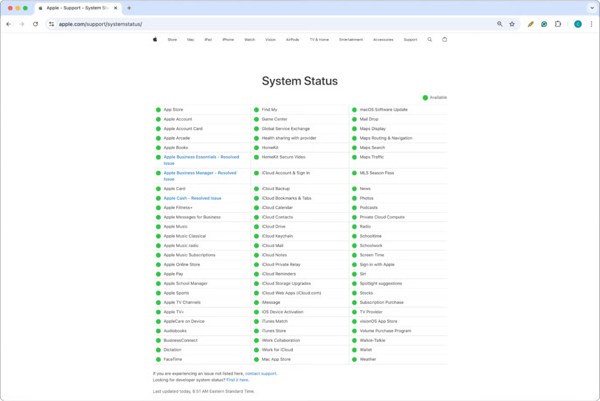Screen dimensions: 600x401
Task: Click the iCloud Drive entry
Action: click(x=274, y=227)
